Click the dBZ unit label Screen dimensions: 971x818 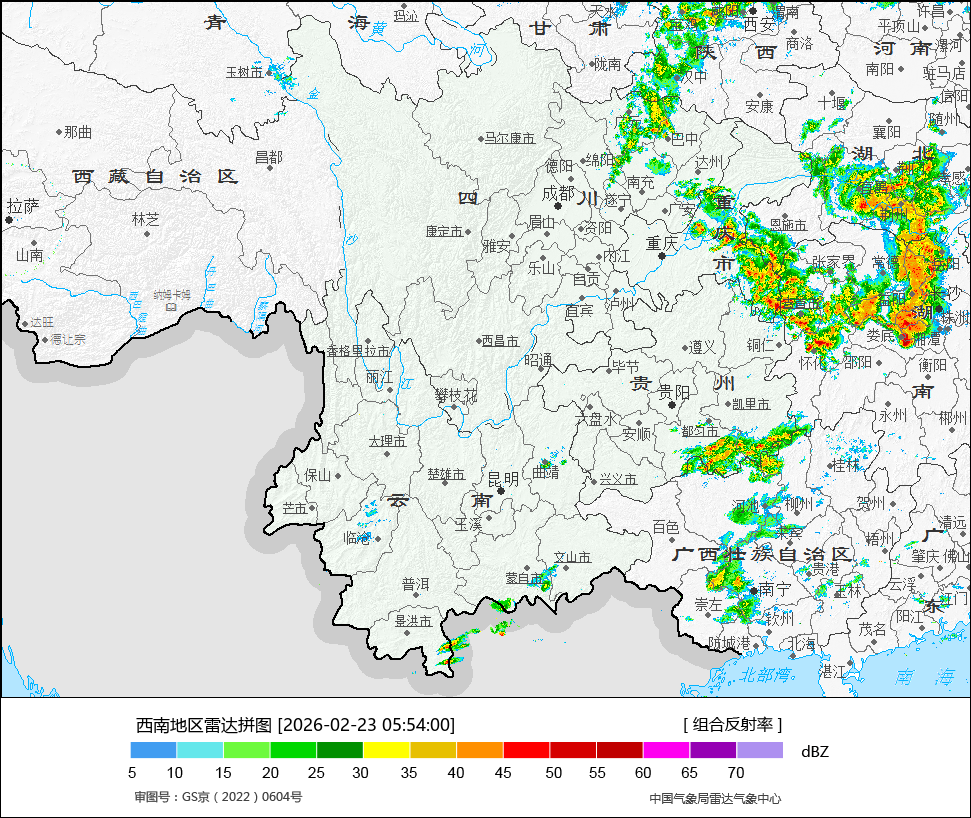pyautogui.click(x=814, y=752)
